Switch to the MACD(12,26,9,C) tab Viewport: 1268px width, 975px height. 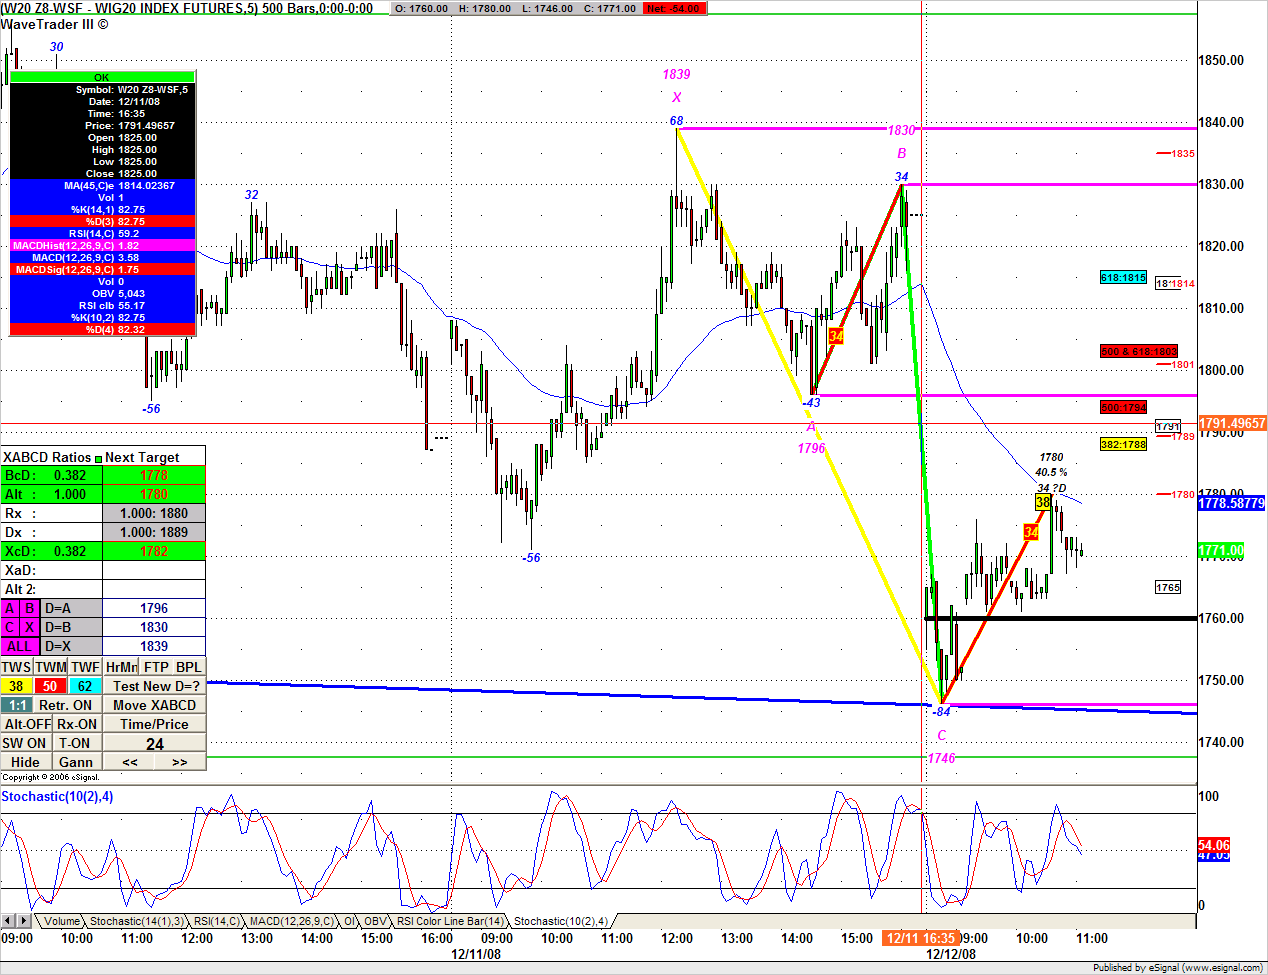[291, 921]
